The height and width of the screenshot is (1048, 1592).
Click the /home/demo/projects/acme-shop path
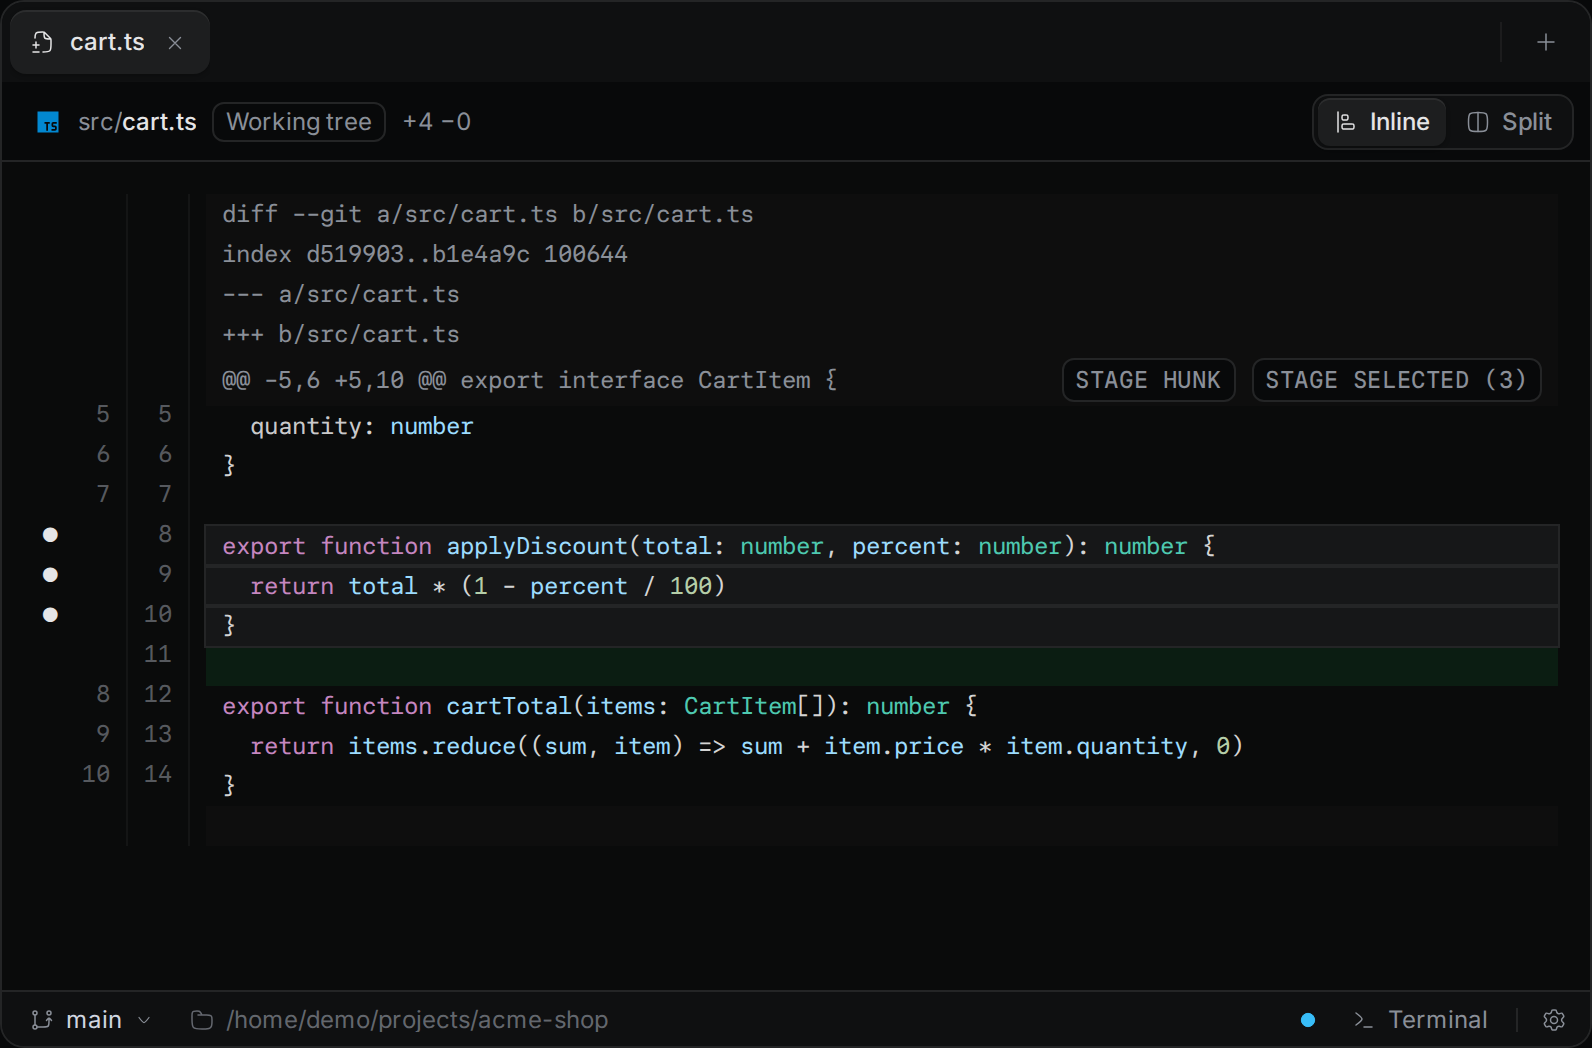click(417, 1020)
